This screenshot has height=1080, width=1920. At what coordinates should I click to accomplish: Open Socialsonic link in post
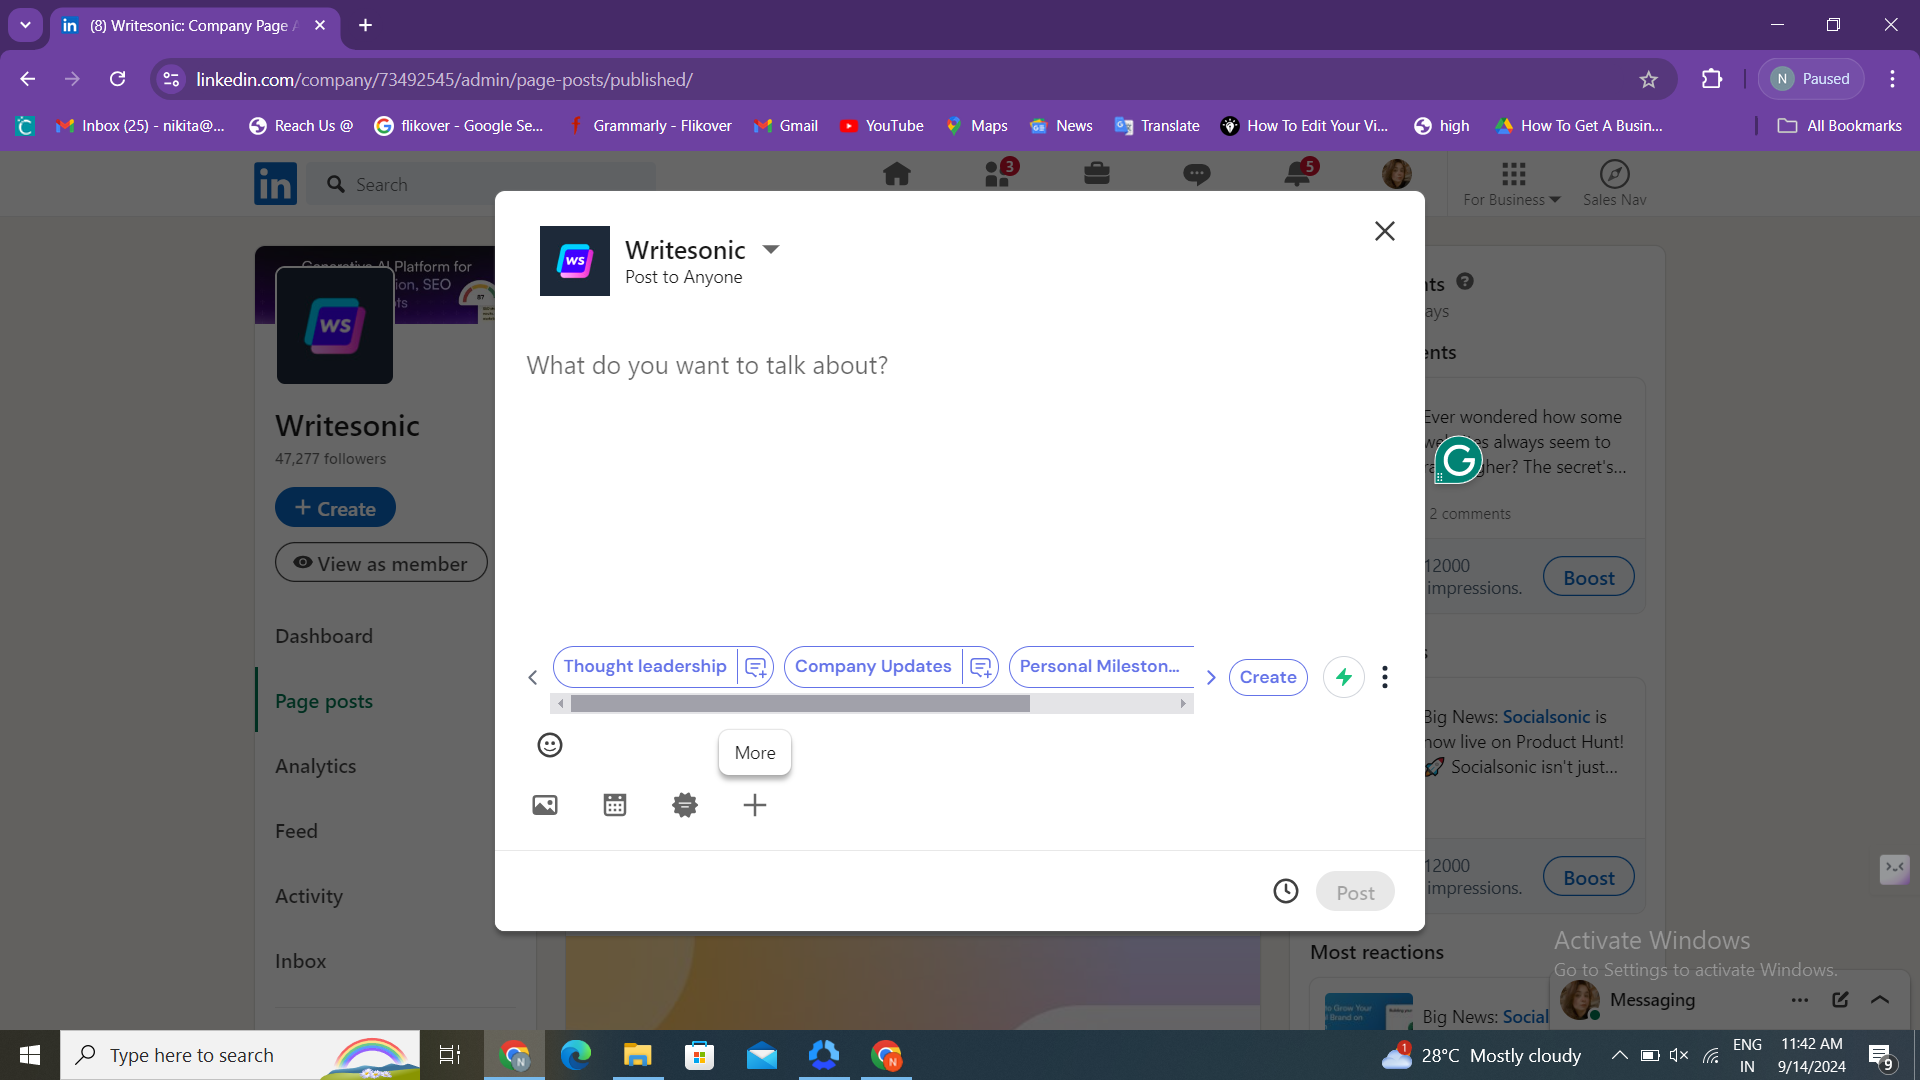click(x=1546, y=717)
